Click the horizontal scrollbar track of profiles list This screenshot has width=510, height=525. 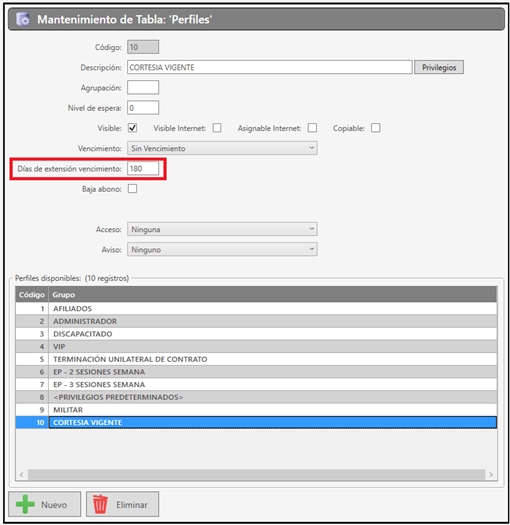pyautogui.click(x=256, y=474)
